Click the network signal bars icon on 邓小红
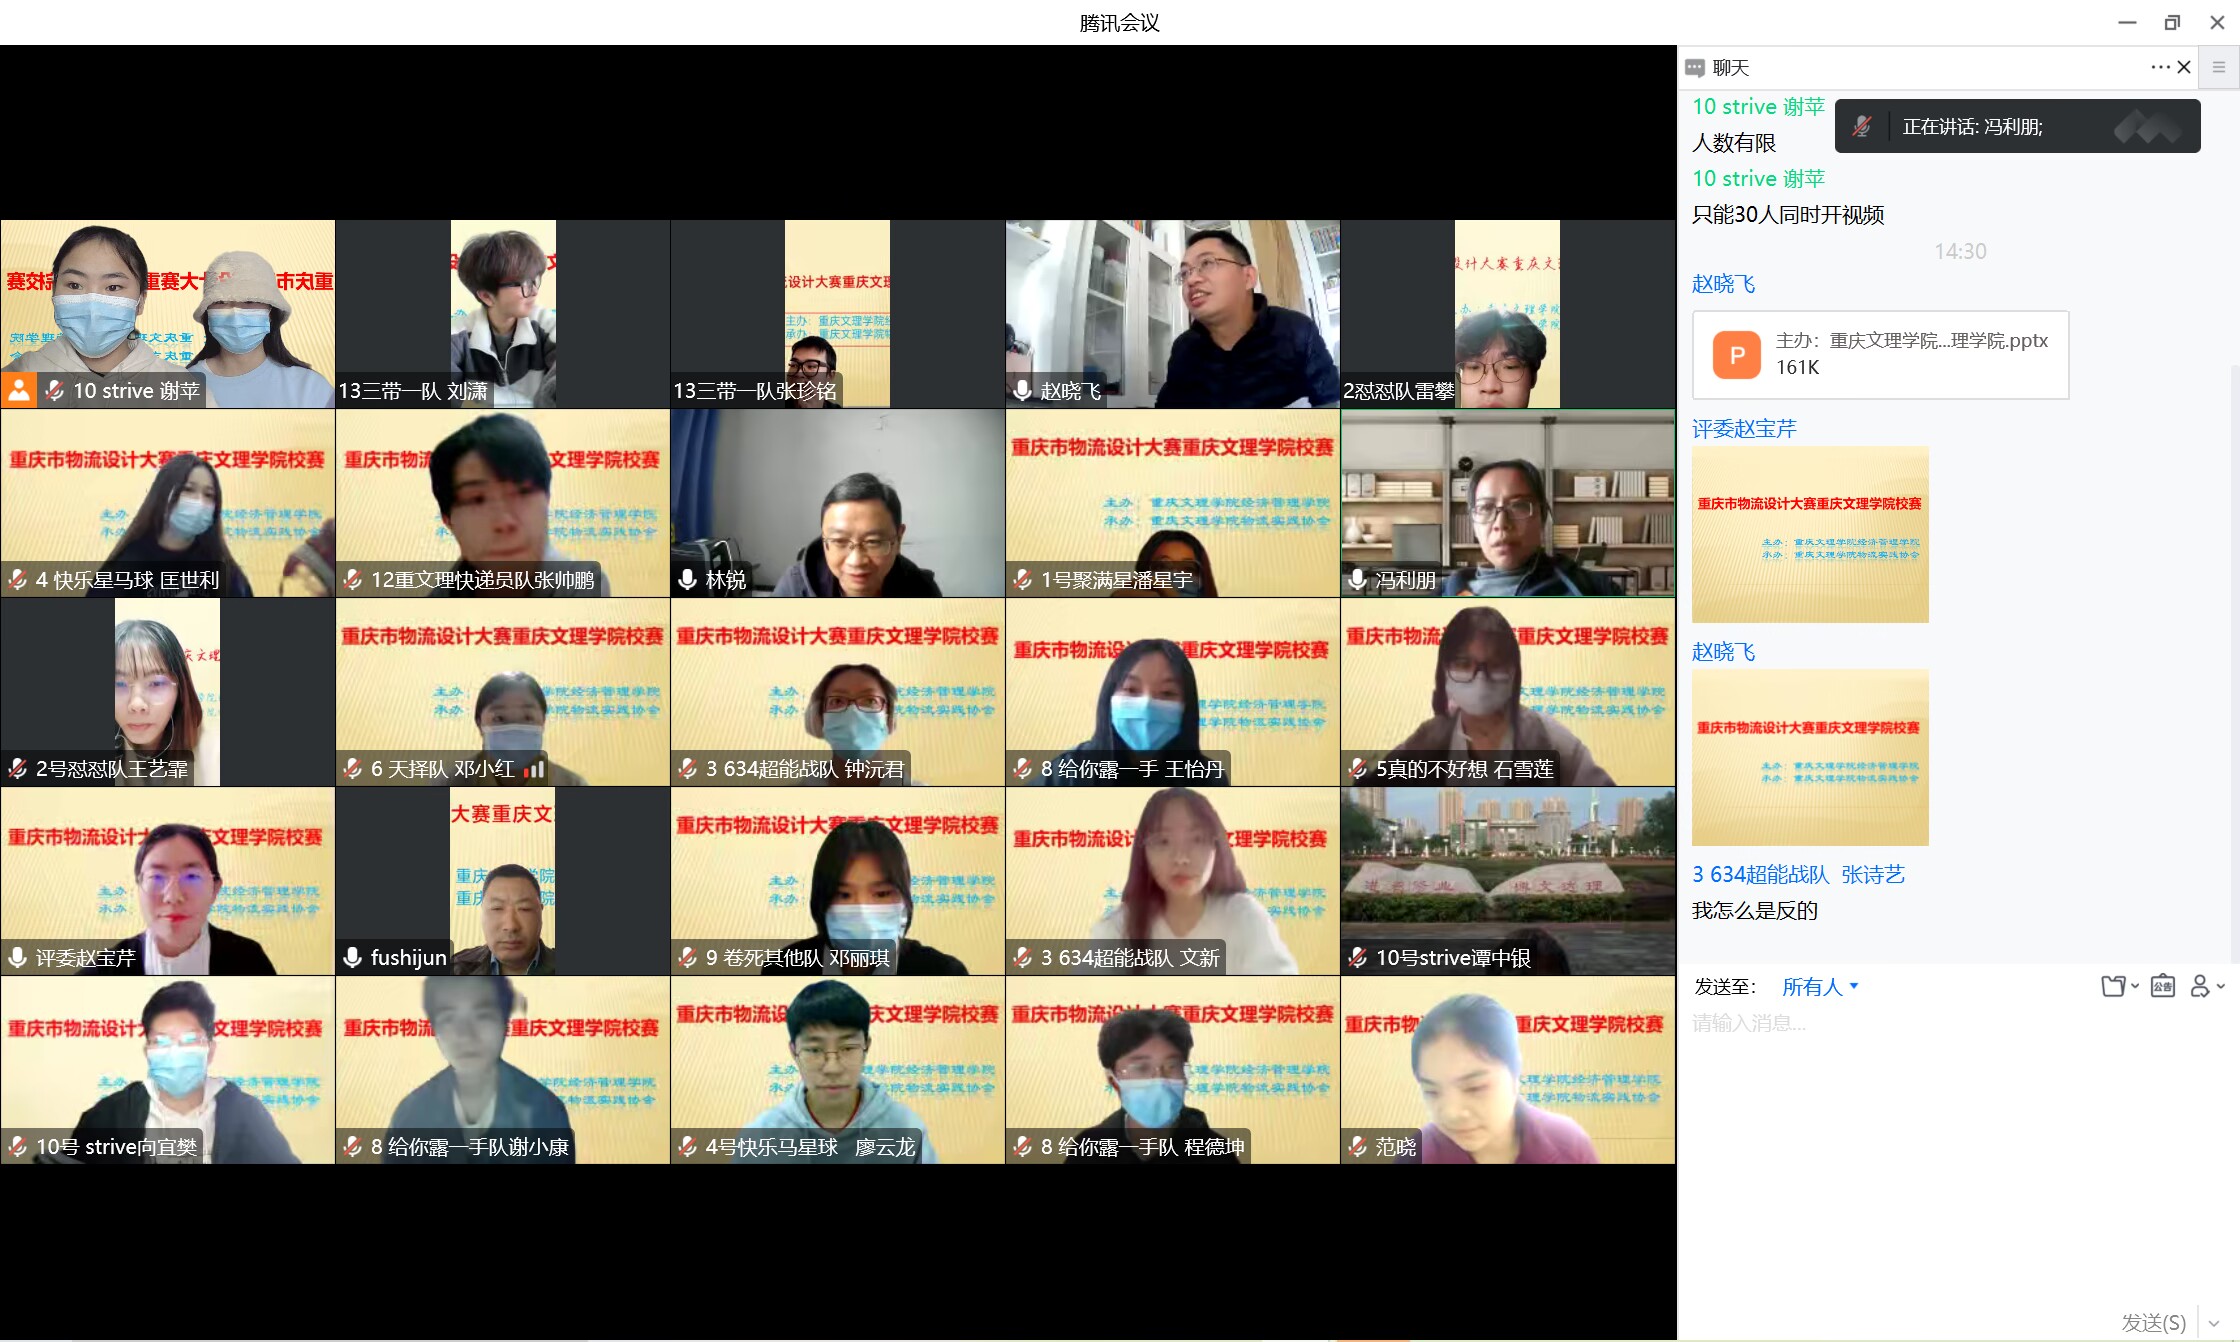 535,769
